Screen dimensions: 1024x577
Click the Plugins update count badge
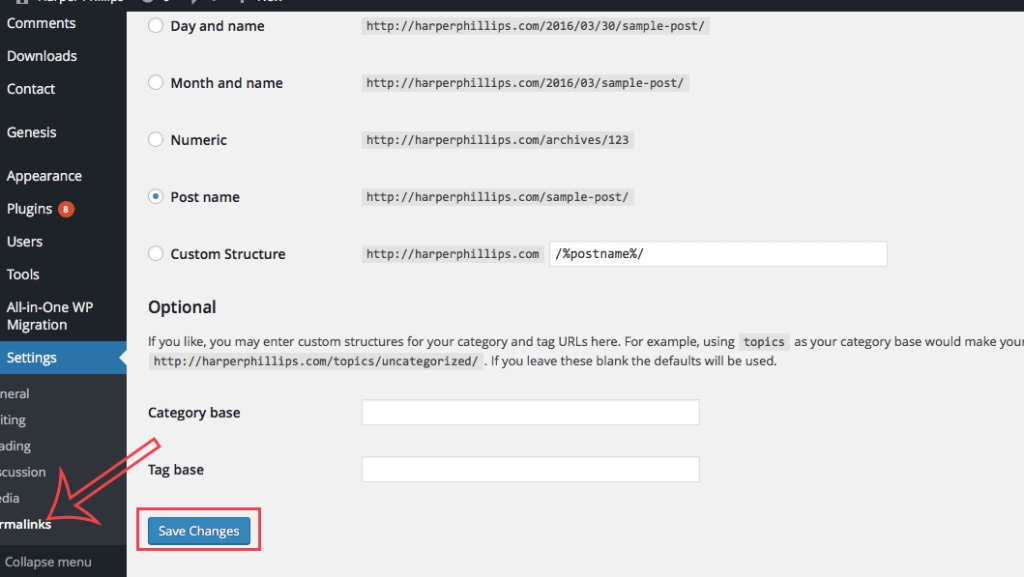click(x=66, y=209)
